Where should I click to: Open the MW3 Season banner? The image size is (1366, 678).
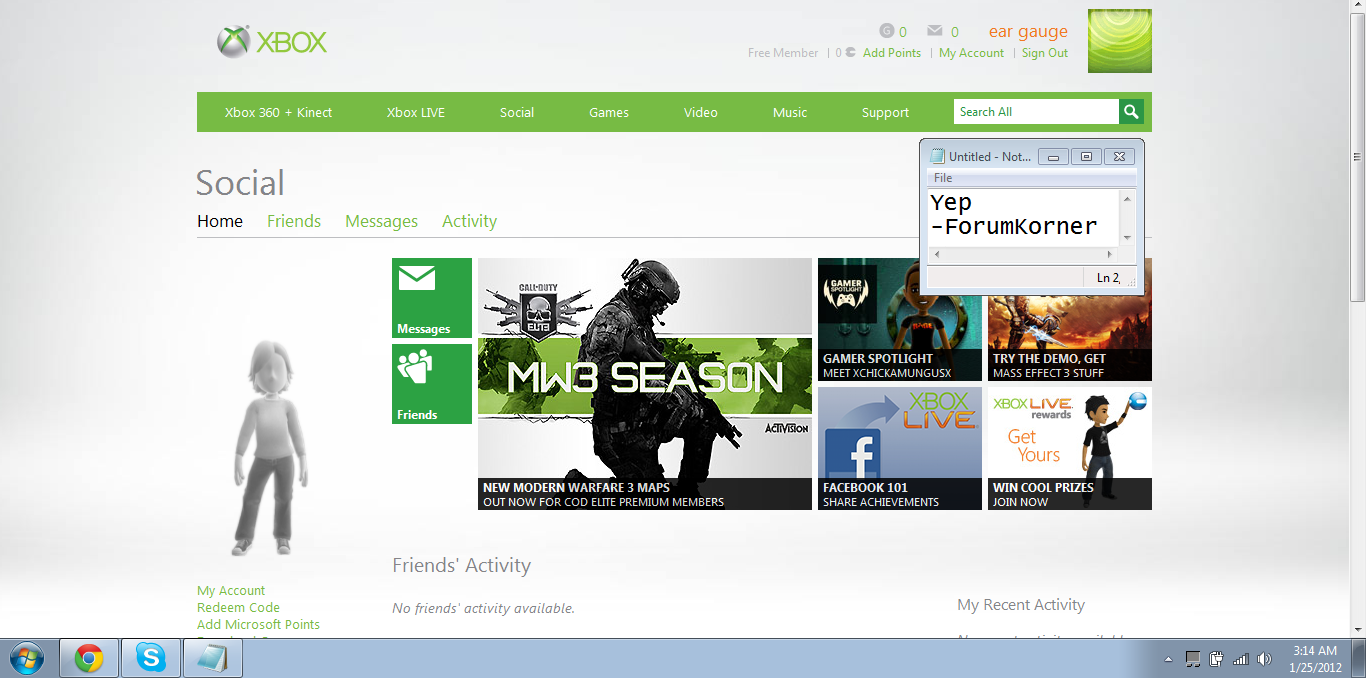tap(645, 384)
